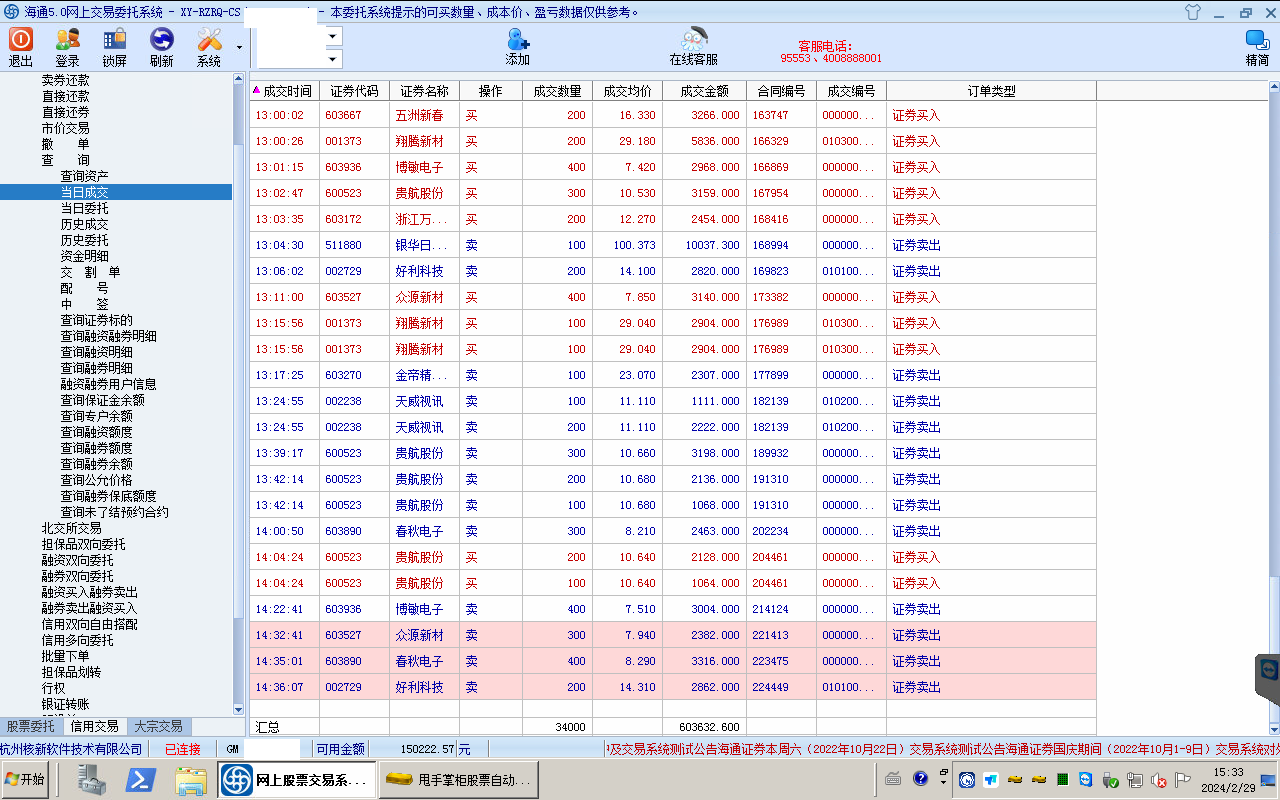Switch to 精简 compact mode icon
Image resolution: width=1280 pixels, height=800 pixels.
point(1257,46)
